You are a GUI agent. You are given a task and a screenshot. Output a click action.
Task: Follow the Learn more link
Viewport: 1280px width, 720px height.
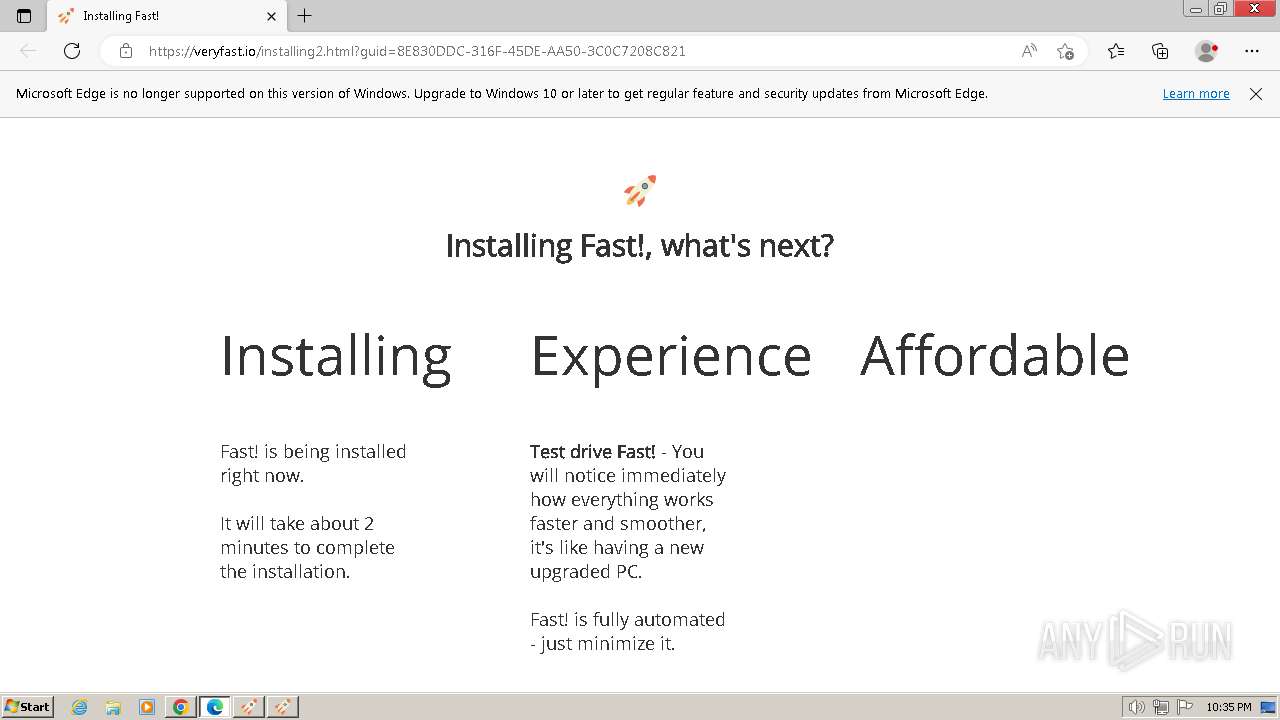pyautogui.click(x=1196, y=94)
